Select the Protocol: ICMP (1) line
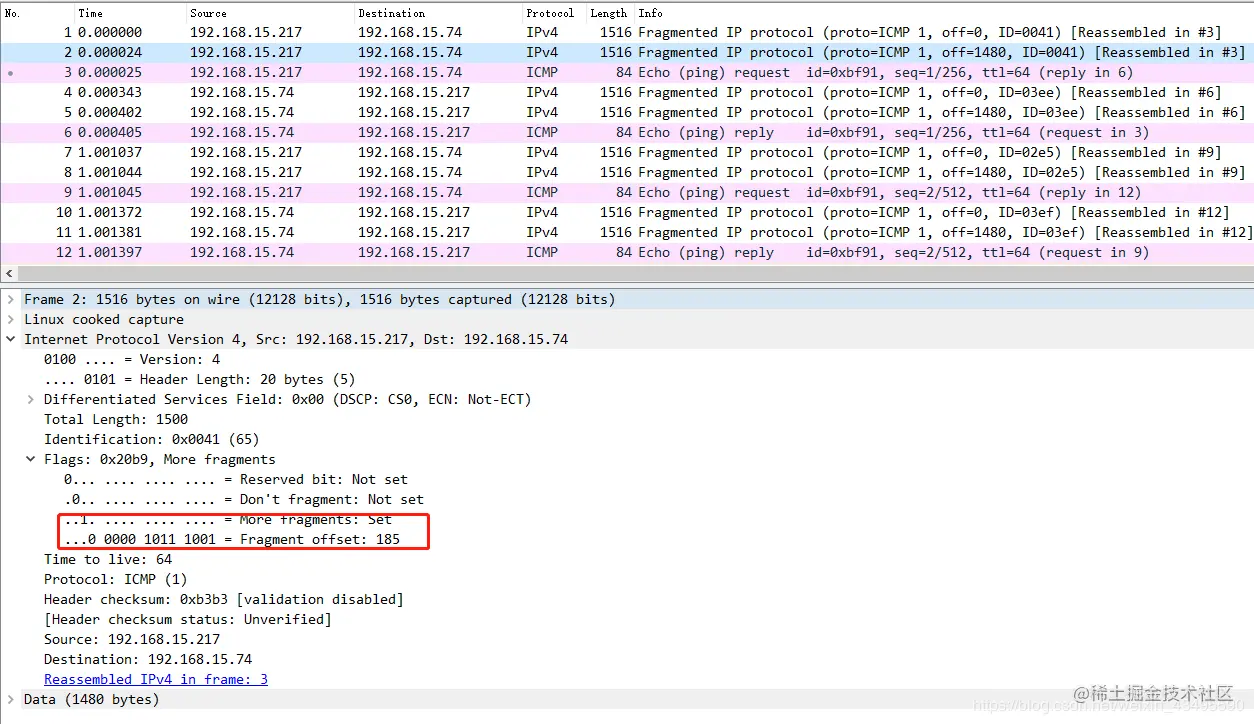Image resolution: width=1254 pixels, height=724 pixels. [116, 579]
